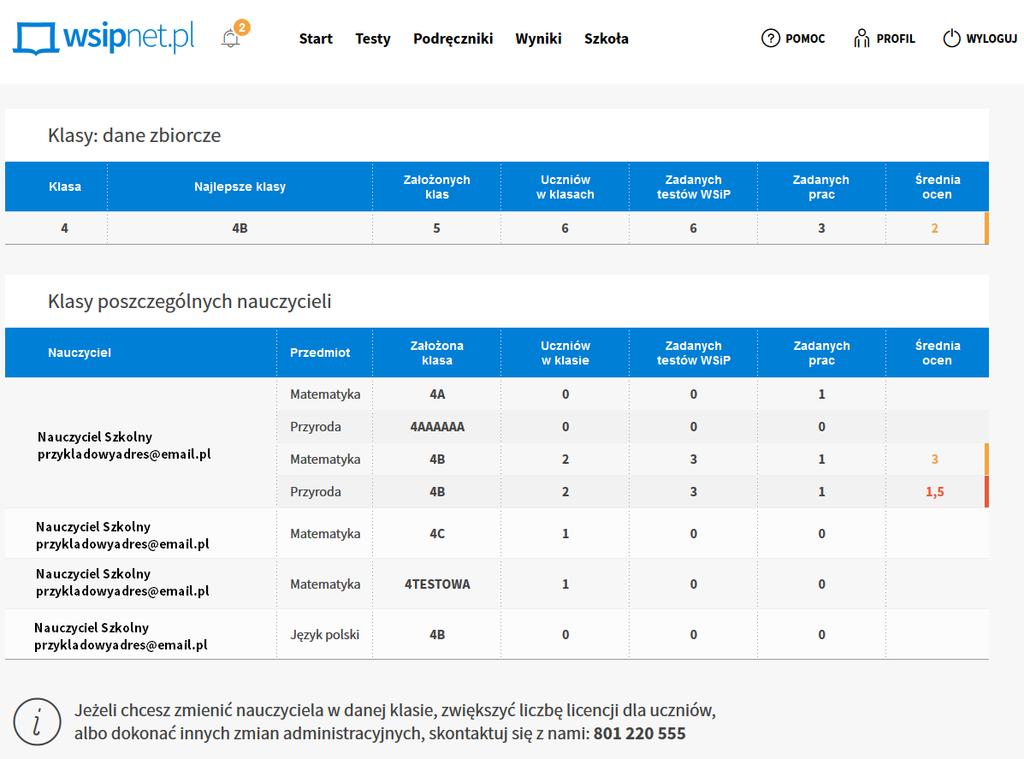Go to the Testy section
Screen dimensions: 1024x759
point(373,39)
